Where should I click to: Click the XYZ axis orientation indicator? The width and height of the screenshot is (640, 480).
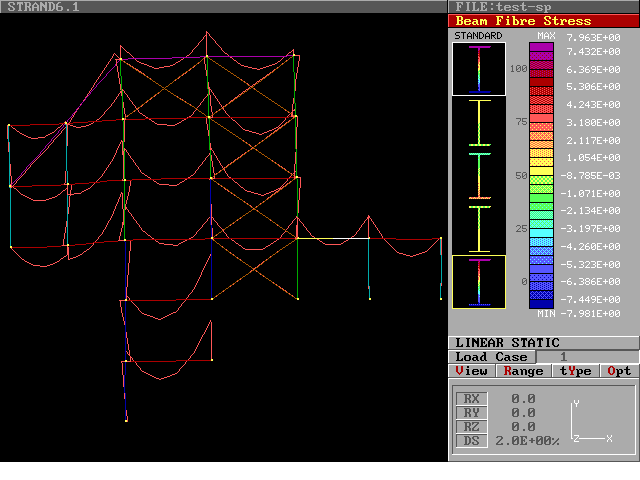coord(590,422)
